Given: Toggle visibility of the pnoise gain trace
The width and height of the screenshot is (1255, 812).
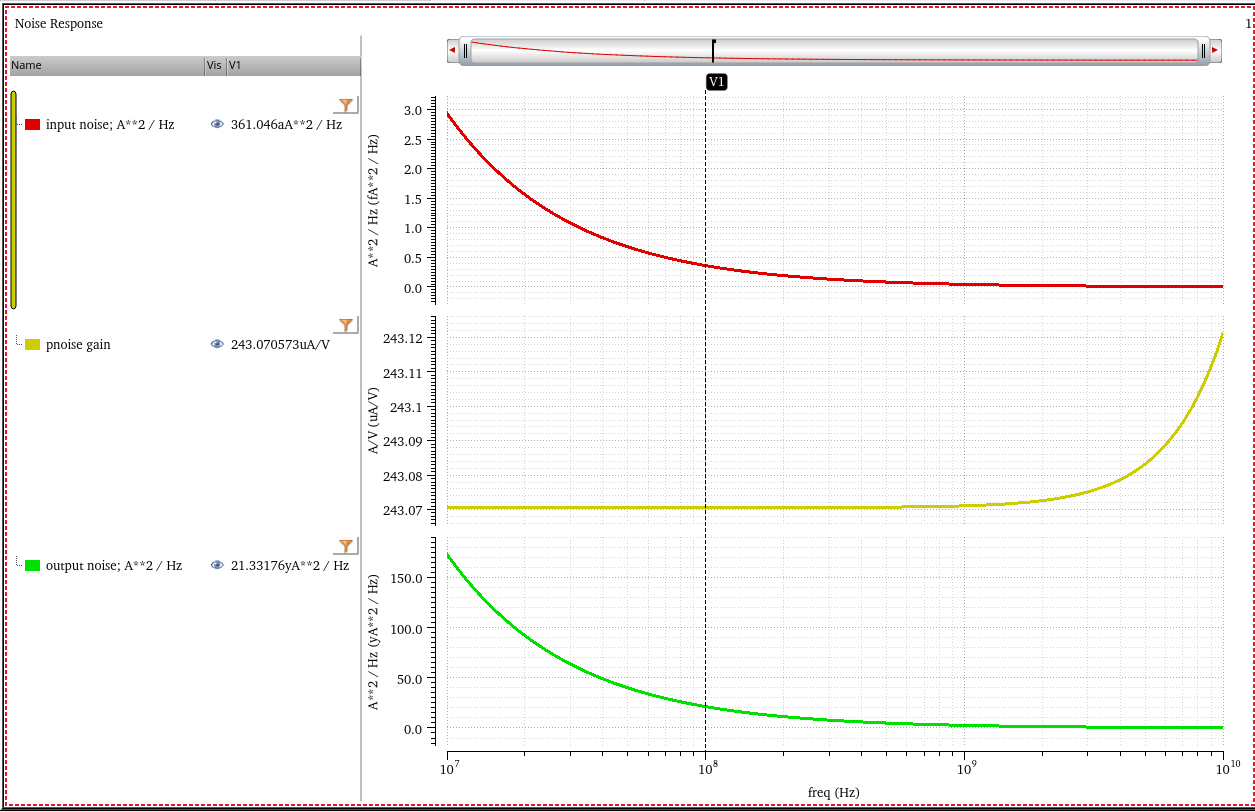Looking at the screenshot, I should 217,345.
